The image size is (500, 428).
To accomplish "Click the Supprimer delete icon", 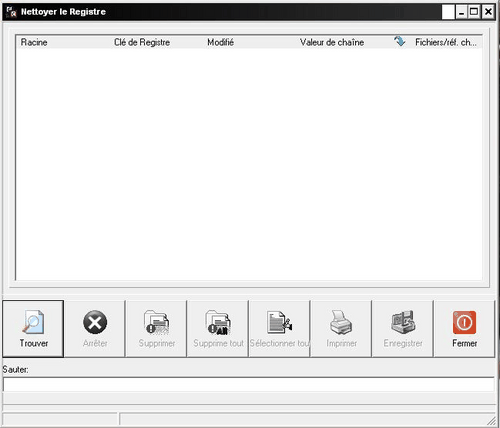I will (157, 322).
